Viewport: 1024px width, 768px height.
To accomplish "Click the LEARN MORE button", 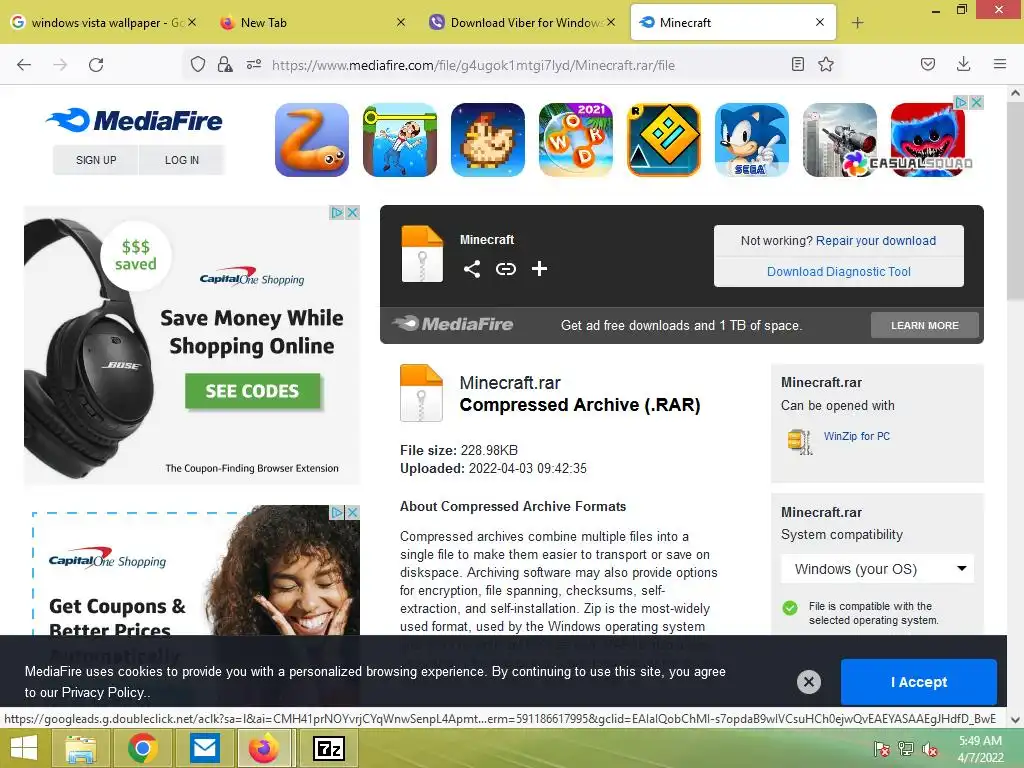I will pos(925,325).
